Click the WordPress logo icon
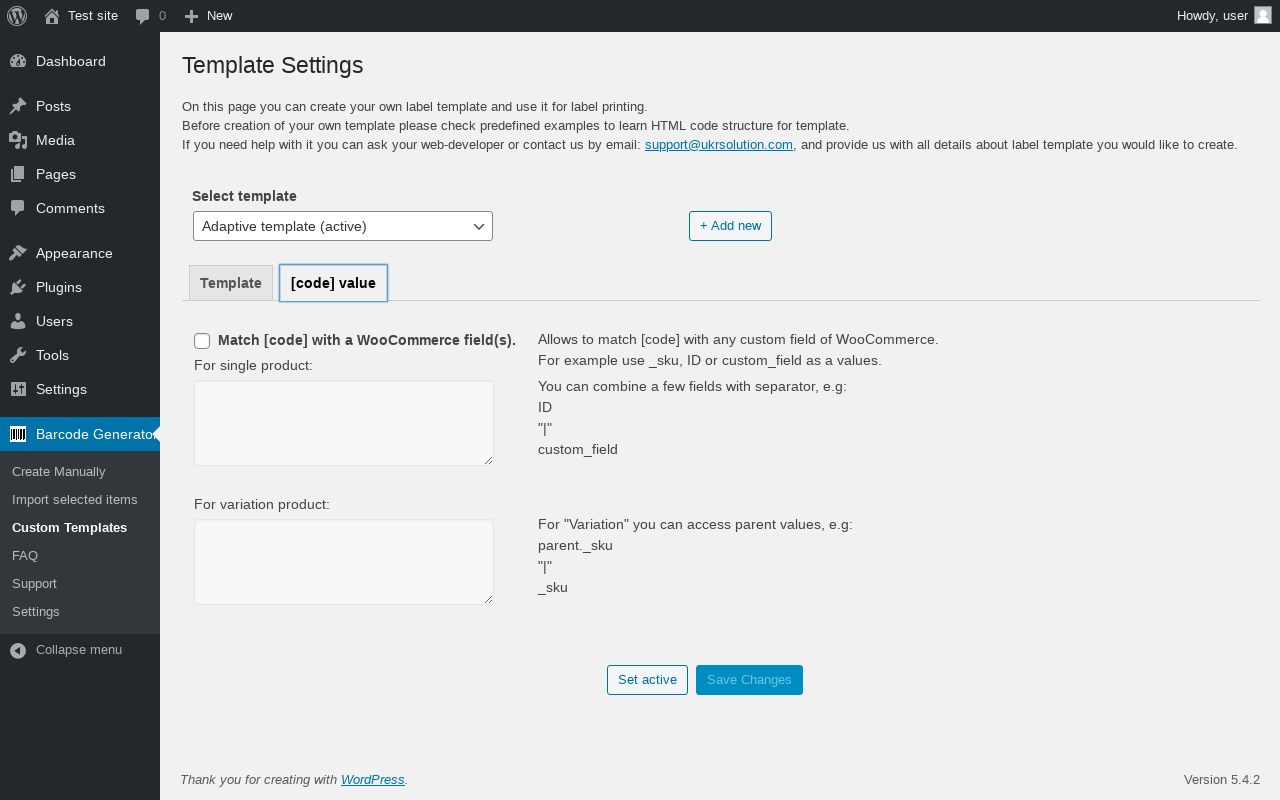 [17, 16]
